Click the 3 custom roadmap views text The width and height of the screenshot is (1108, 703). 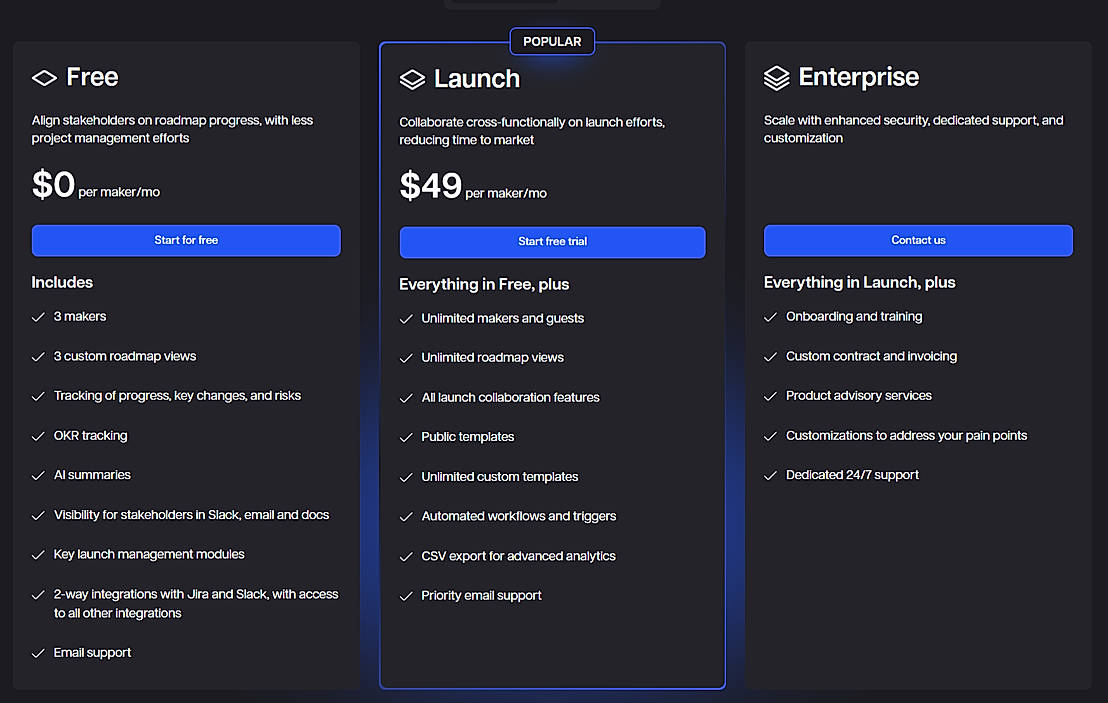[x=125, y=356]
